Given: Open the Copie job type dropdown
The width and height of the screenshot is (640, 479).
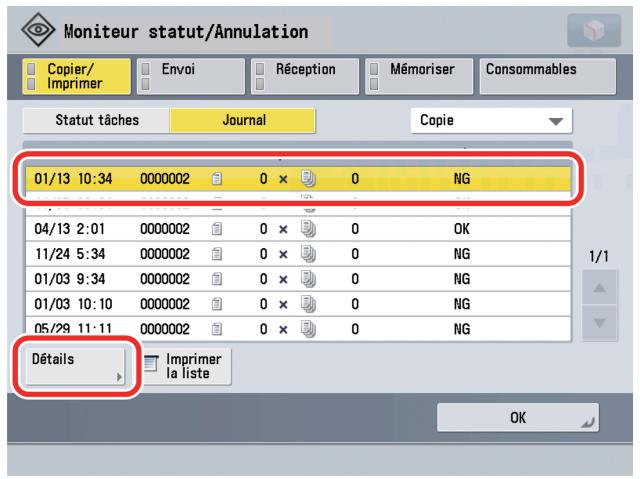Looking at the screenshot, I should tap(491, 121).
